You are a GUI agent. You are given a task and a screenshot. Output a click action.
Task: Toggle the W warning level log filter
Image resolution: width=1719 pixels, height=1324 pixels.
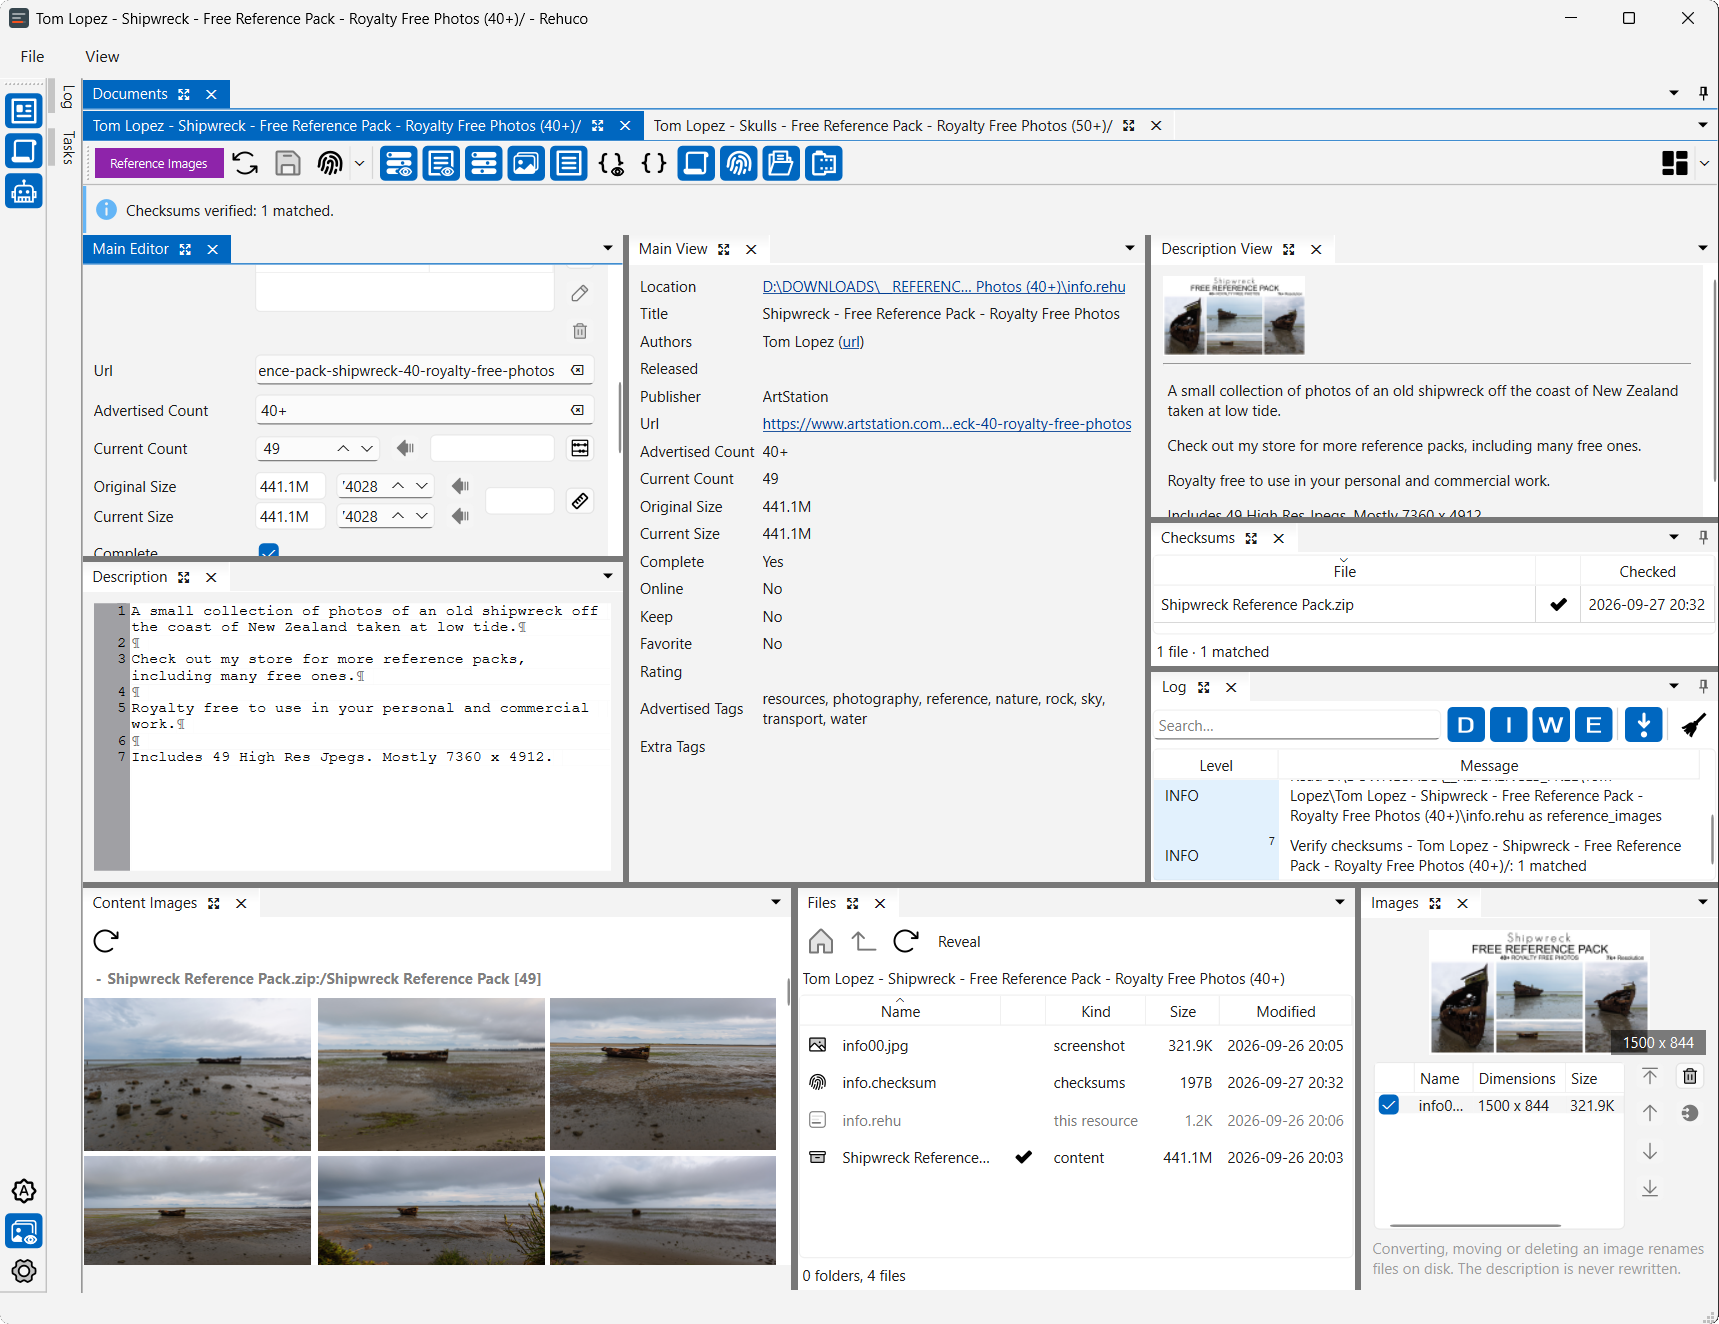click(x=1551, y=725)
